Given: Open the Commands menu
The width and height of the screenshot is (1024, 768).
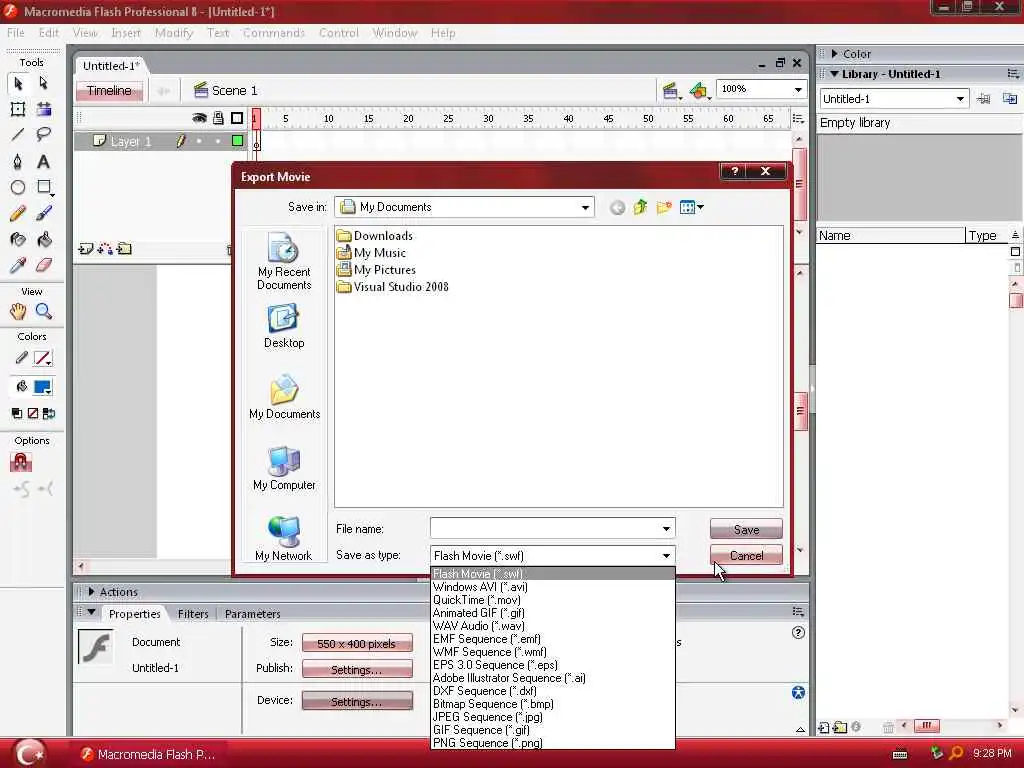Looking at the screenshot, I should (274, 33).
